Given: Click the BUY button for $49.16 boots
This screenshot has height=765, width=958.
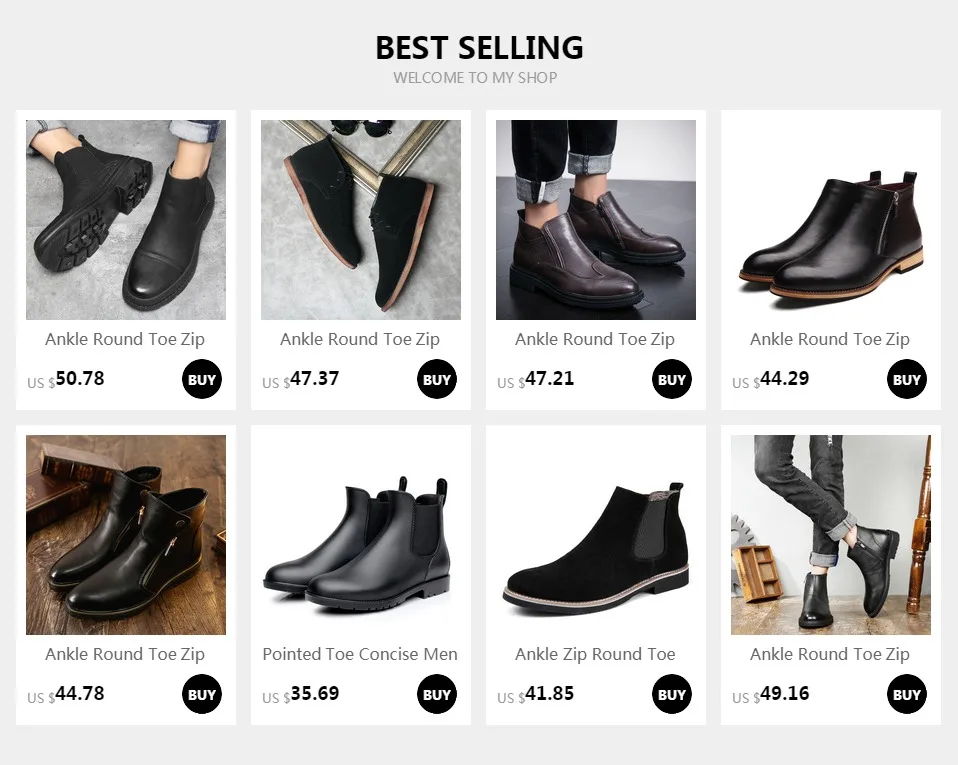Looking at the screenshot, I should [907, 694].
